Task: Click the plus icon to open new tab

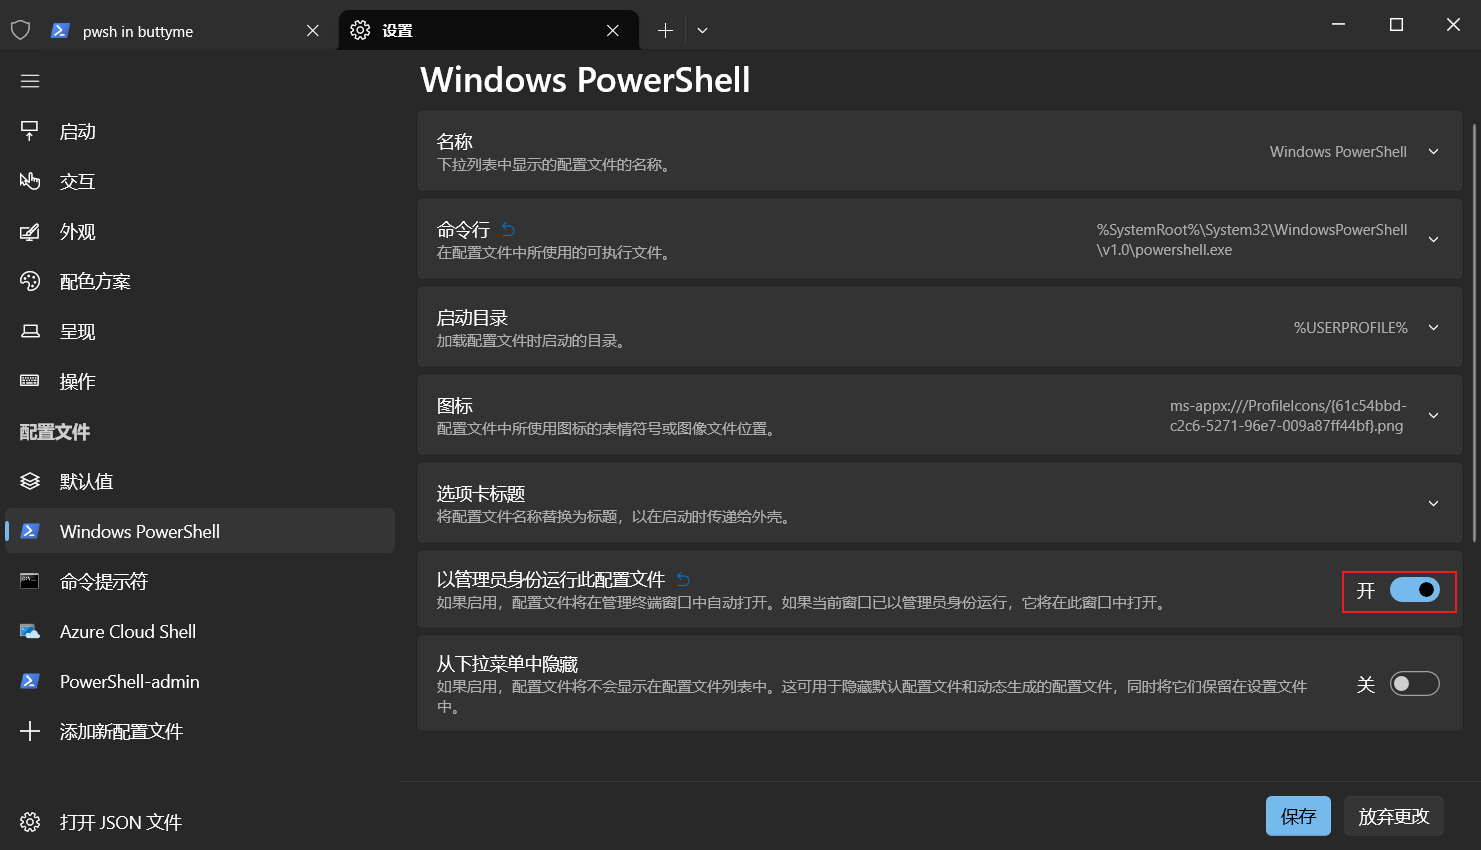Action: (665, 31)
